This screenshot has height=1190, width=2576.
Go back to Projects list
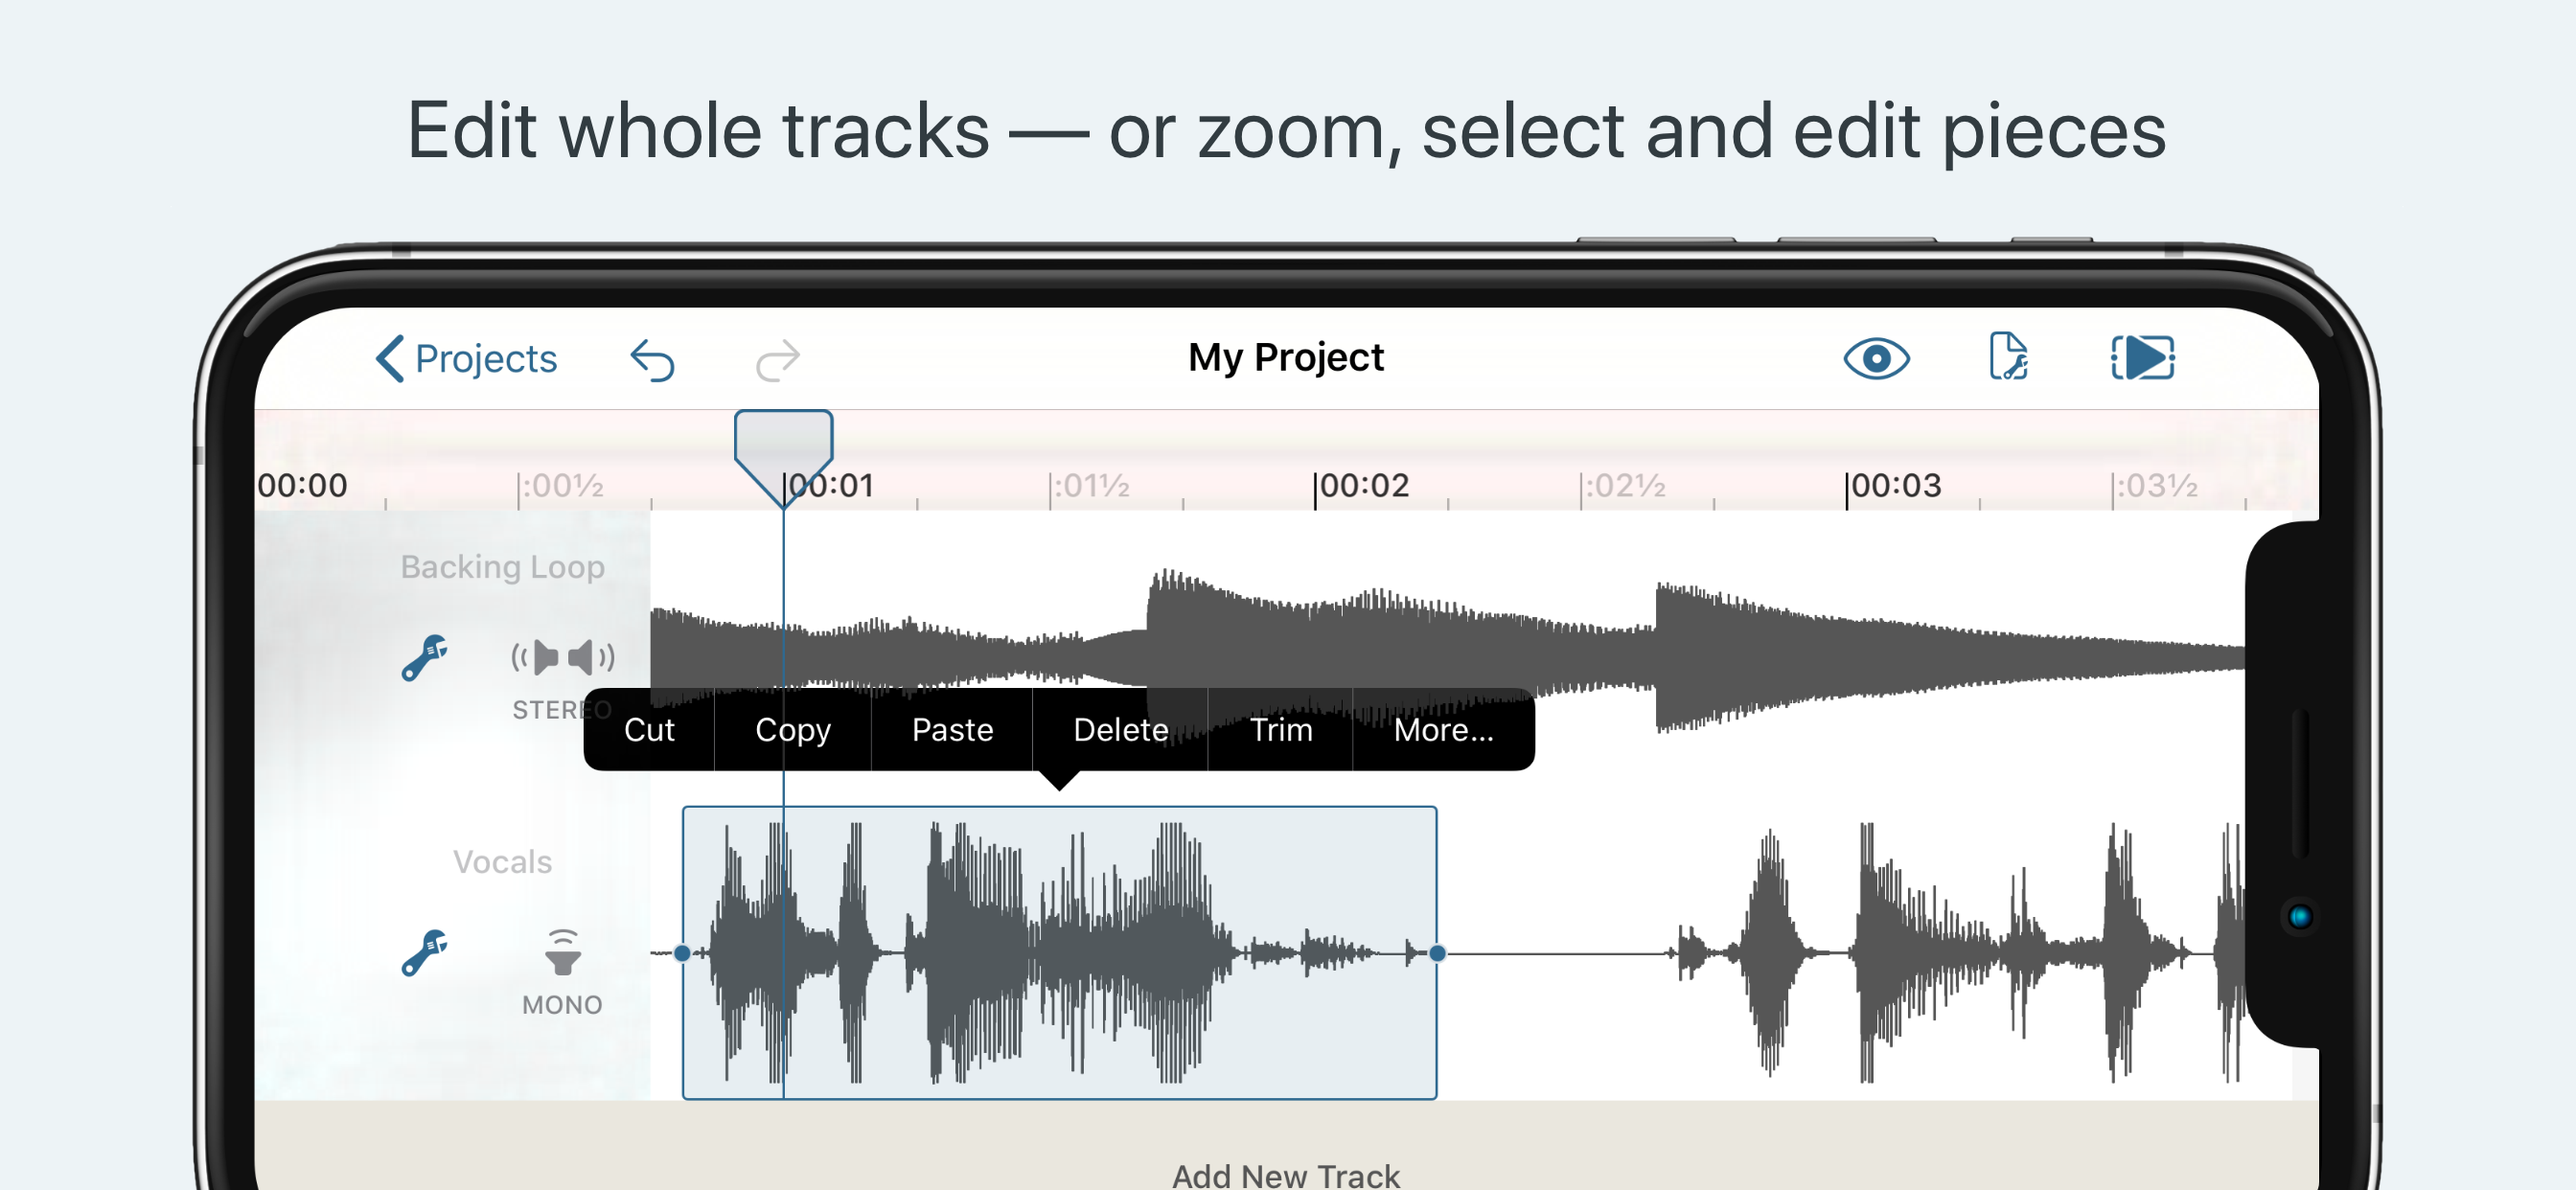click(x=467, y=358)
